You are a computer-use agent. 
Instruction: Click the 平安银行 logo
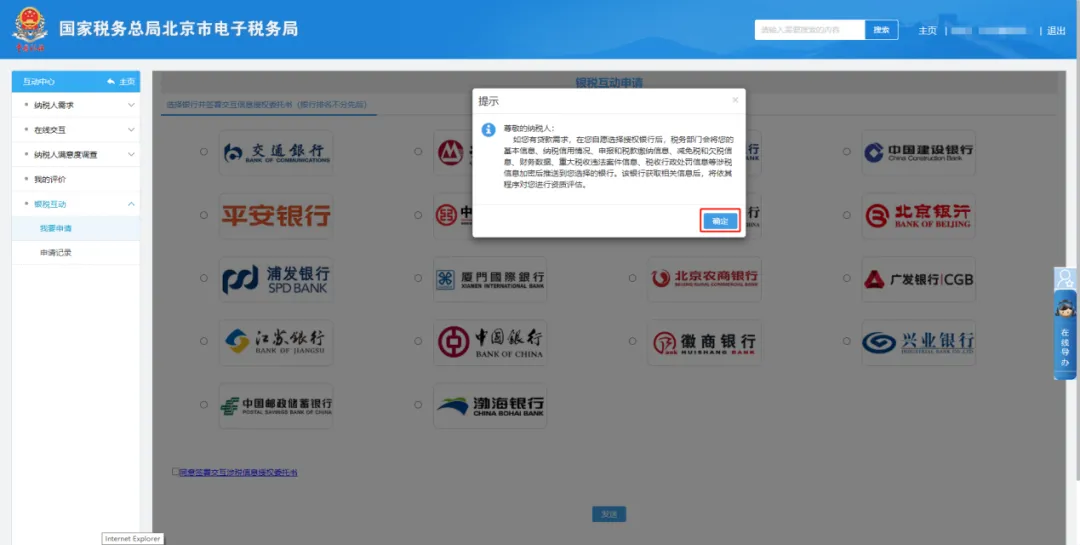276,216
